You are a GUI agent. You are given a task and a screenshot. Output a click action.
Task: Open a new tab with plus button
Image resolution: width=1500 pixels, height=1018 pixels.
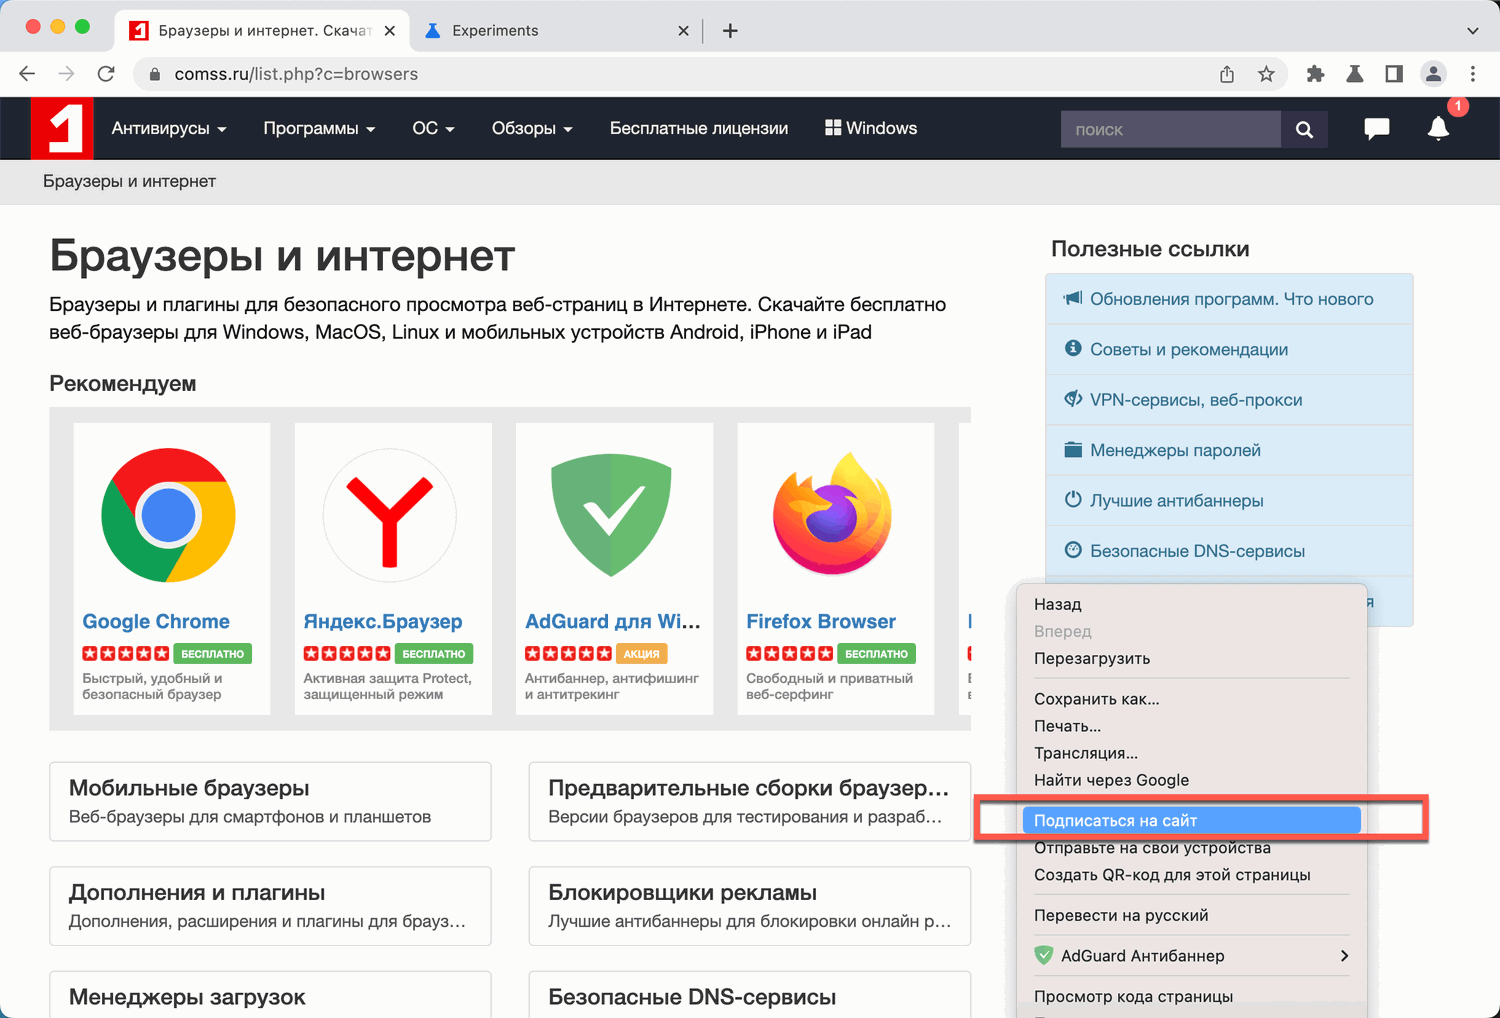[x=730, y=31]
